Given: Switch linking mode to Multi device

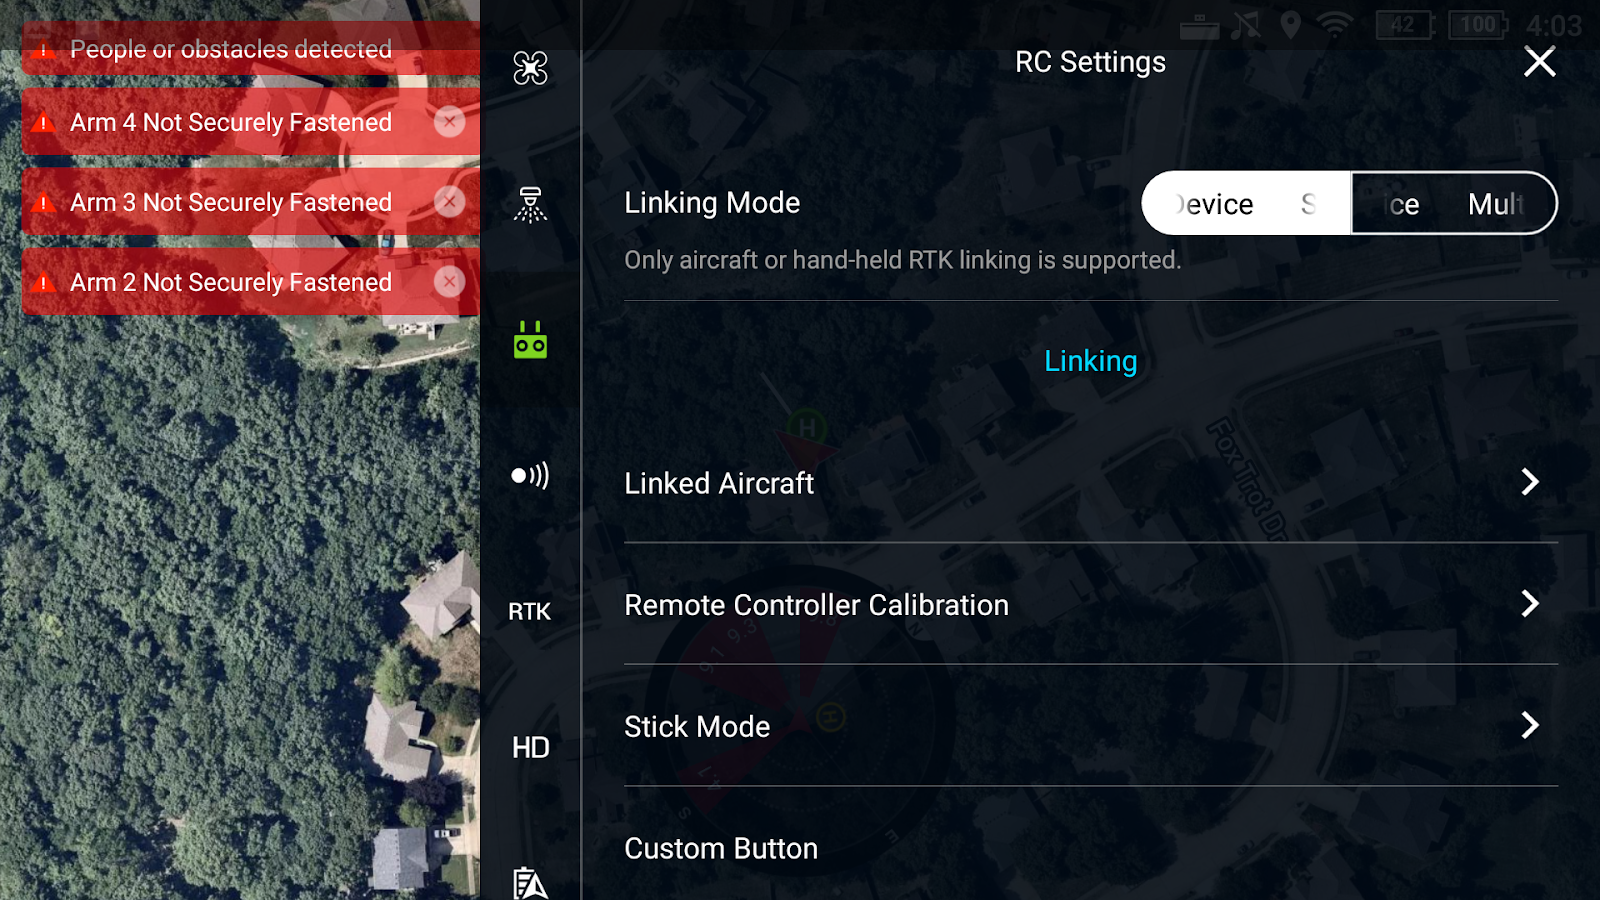Looking at the screenshot, I should tap(1454, 203).
